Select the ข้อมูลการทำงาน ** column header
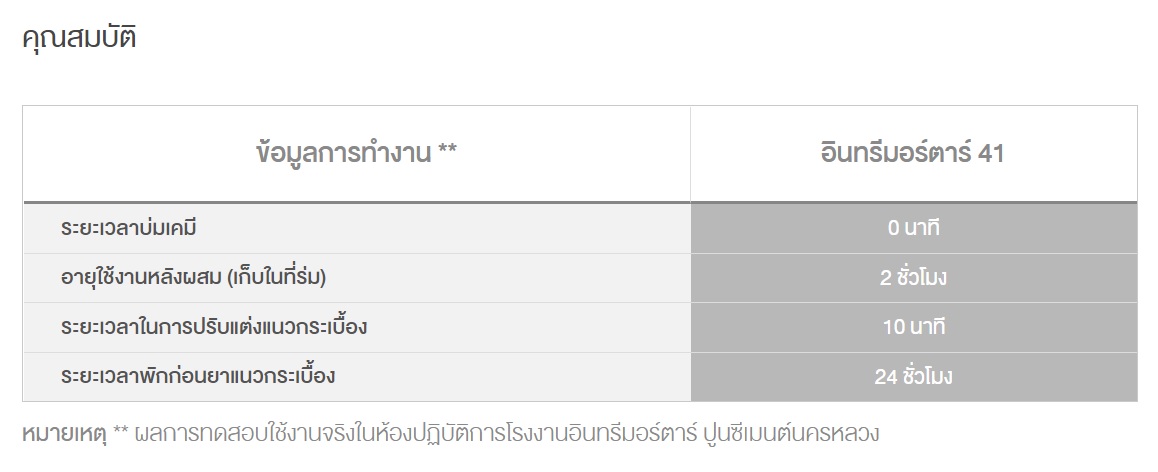 [x=357, y=154]
